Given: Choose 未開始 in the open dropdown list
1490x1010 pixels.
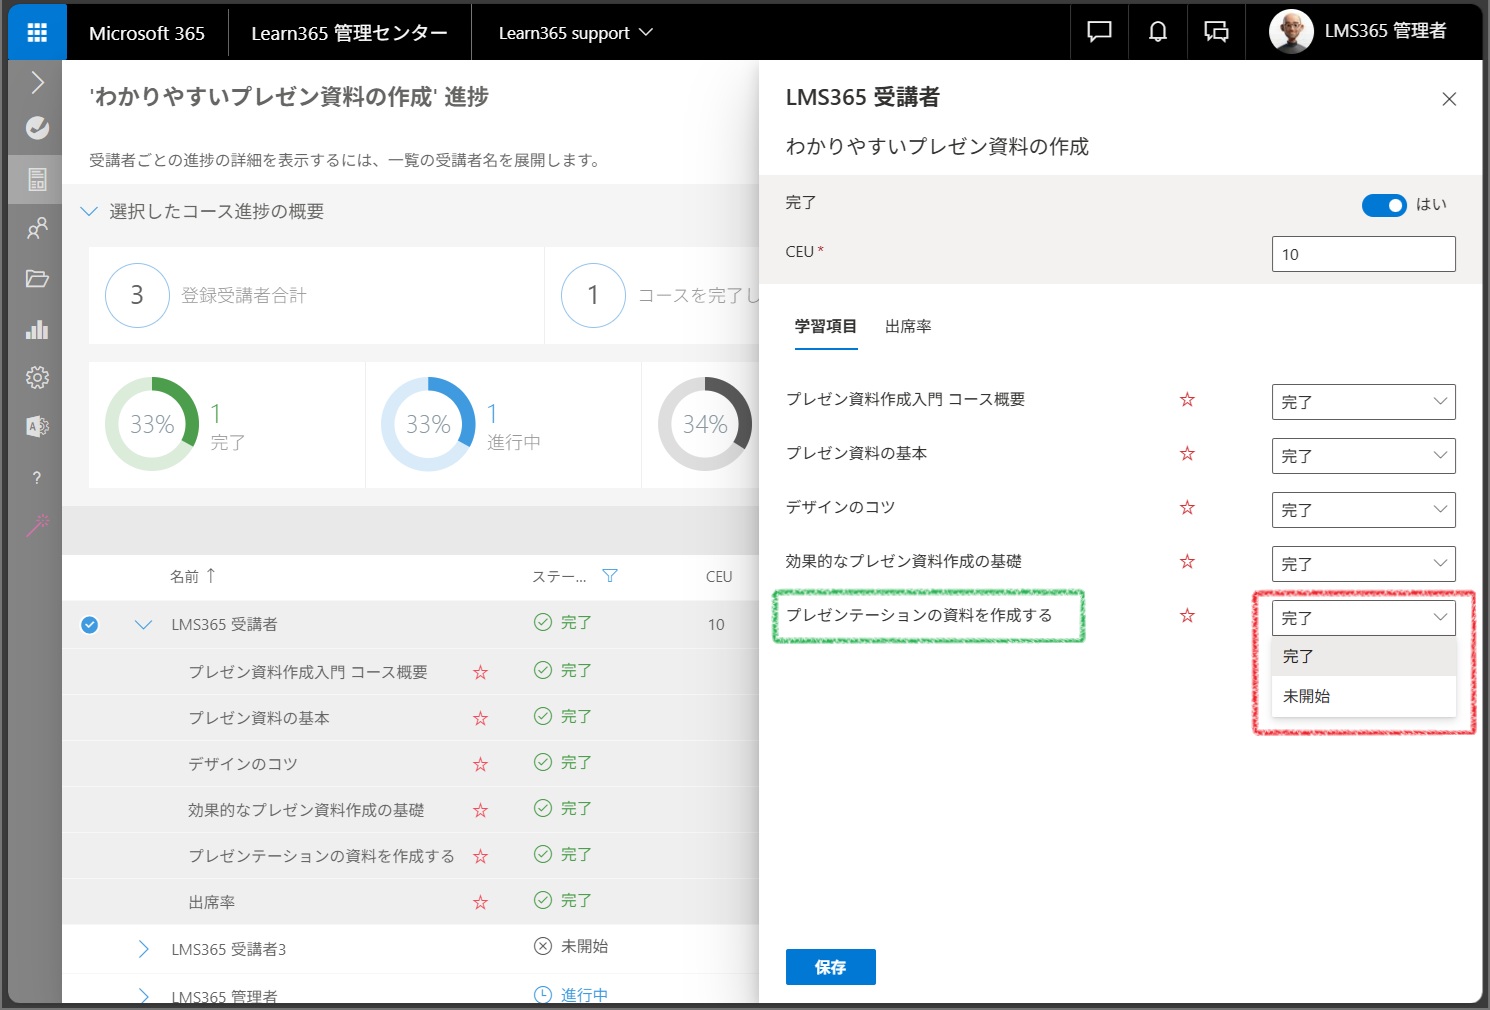Looking at the screenshot, I should pos(1363,696).
